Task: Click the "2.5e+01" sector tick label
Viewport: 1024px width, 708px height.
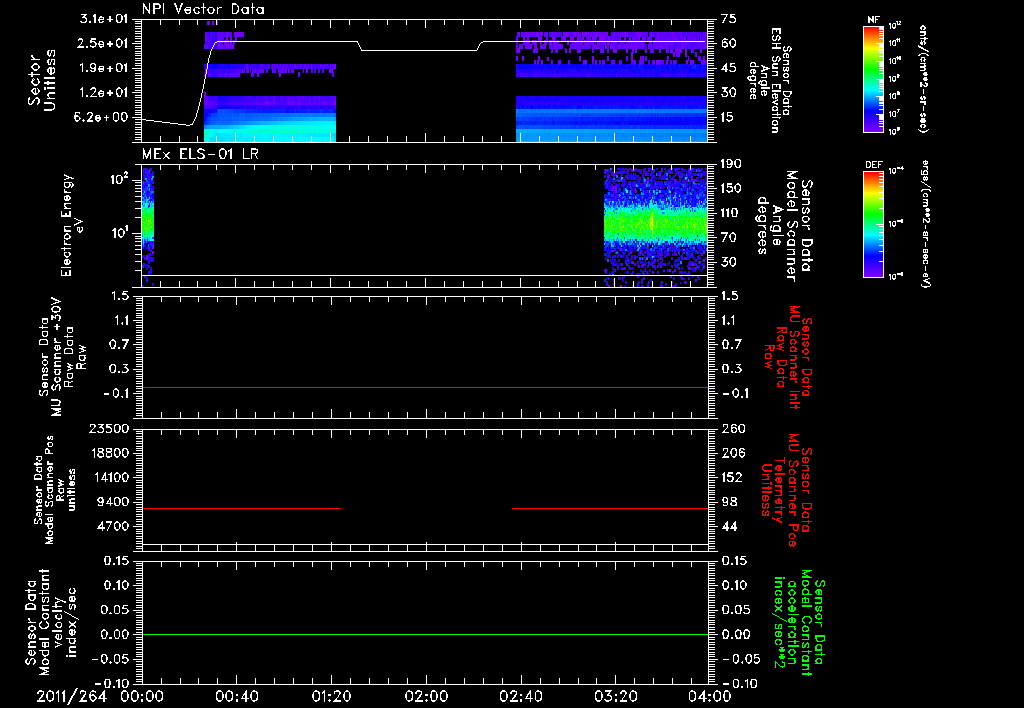Action: point(103,43)
